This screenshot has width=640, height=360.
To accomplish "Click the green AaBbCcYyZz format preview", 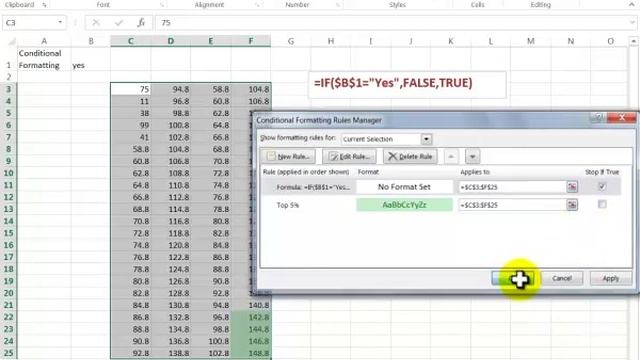I will click(404, 205).
